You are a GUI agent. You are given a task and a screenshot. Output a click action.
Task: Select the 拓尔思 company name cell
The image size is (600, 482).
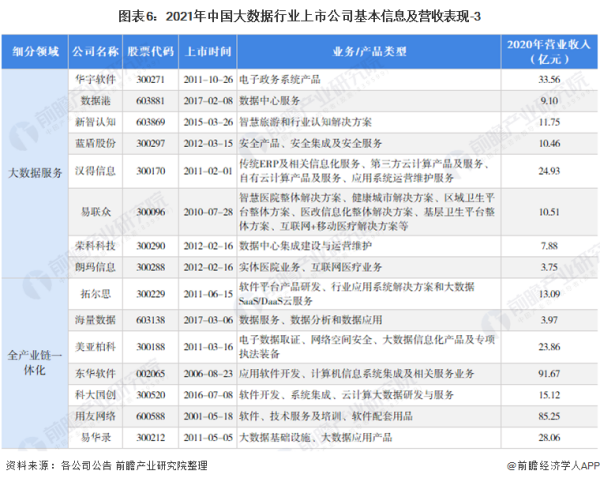[96, 293]
